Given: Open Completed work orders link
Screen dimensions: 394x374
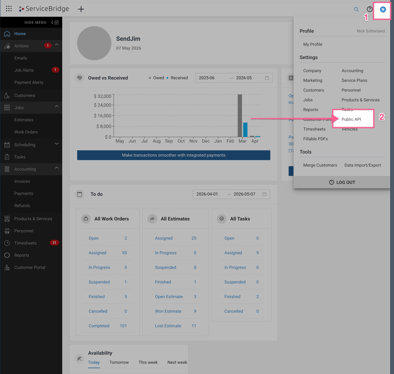Looking at the screenshot, I should [x=99, y=326].
